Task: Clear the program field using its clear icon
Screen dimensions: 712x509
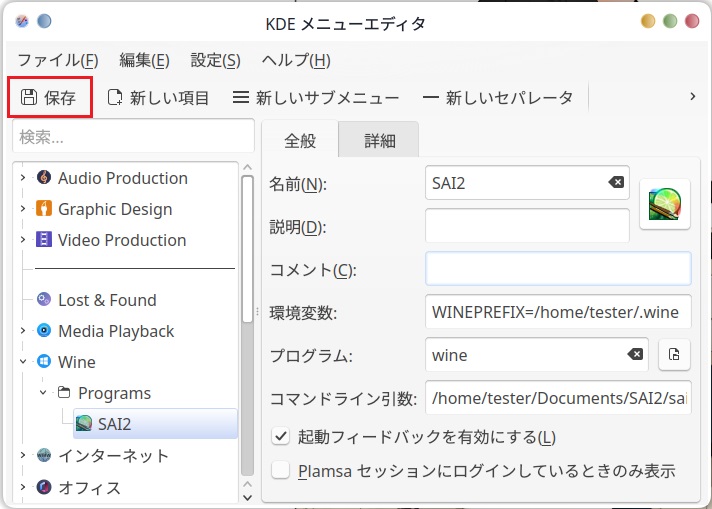Action: (635, 355)
